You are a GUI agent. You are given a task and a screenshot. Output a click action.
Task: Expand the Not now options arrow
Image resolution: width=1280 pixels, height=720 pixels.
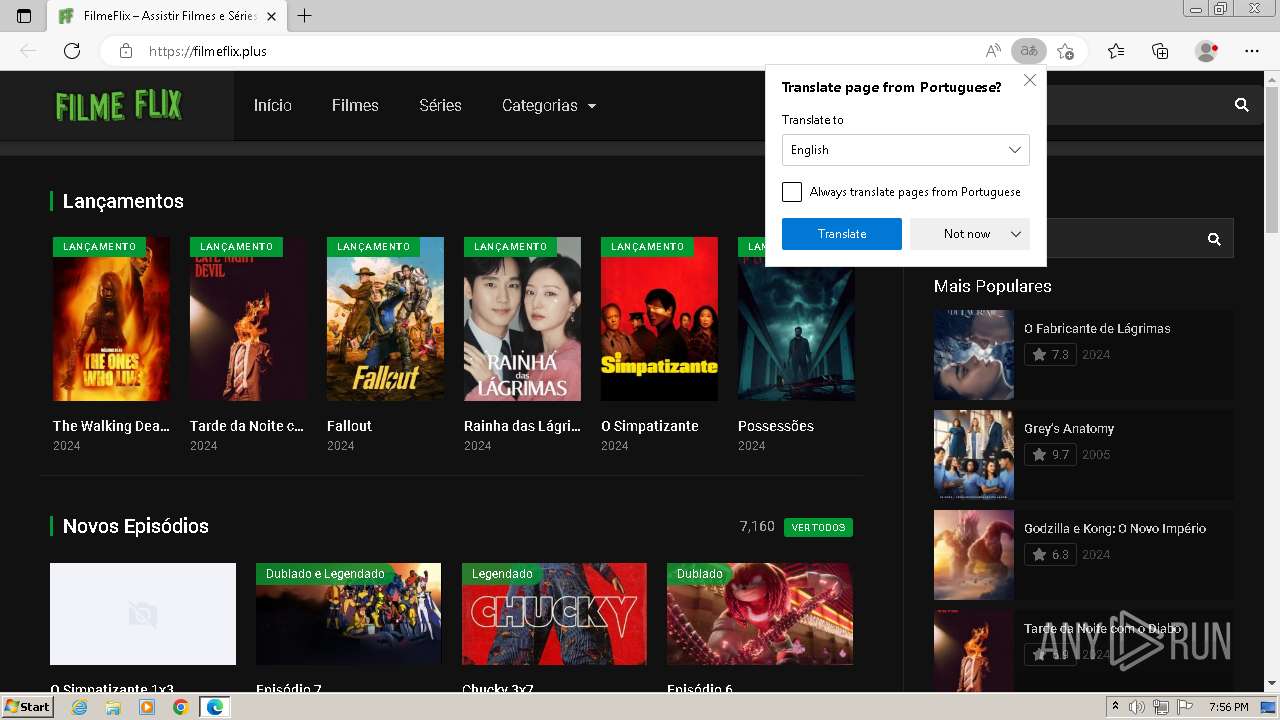1016,234
